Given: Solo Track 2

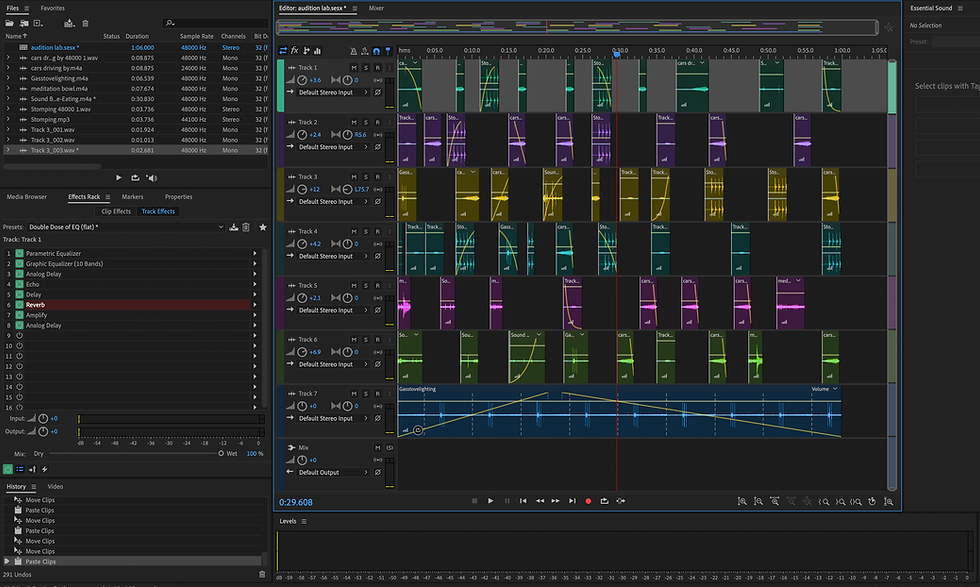Looking at the screenshot, I should 365,123.
